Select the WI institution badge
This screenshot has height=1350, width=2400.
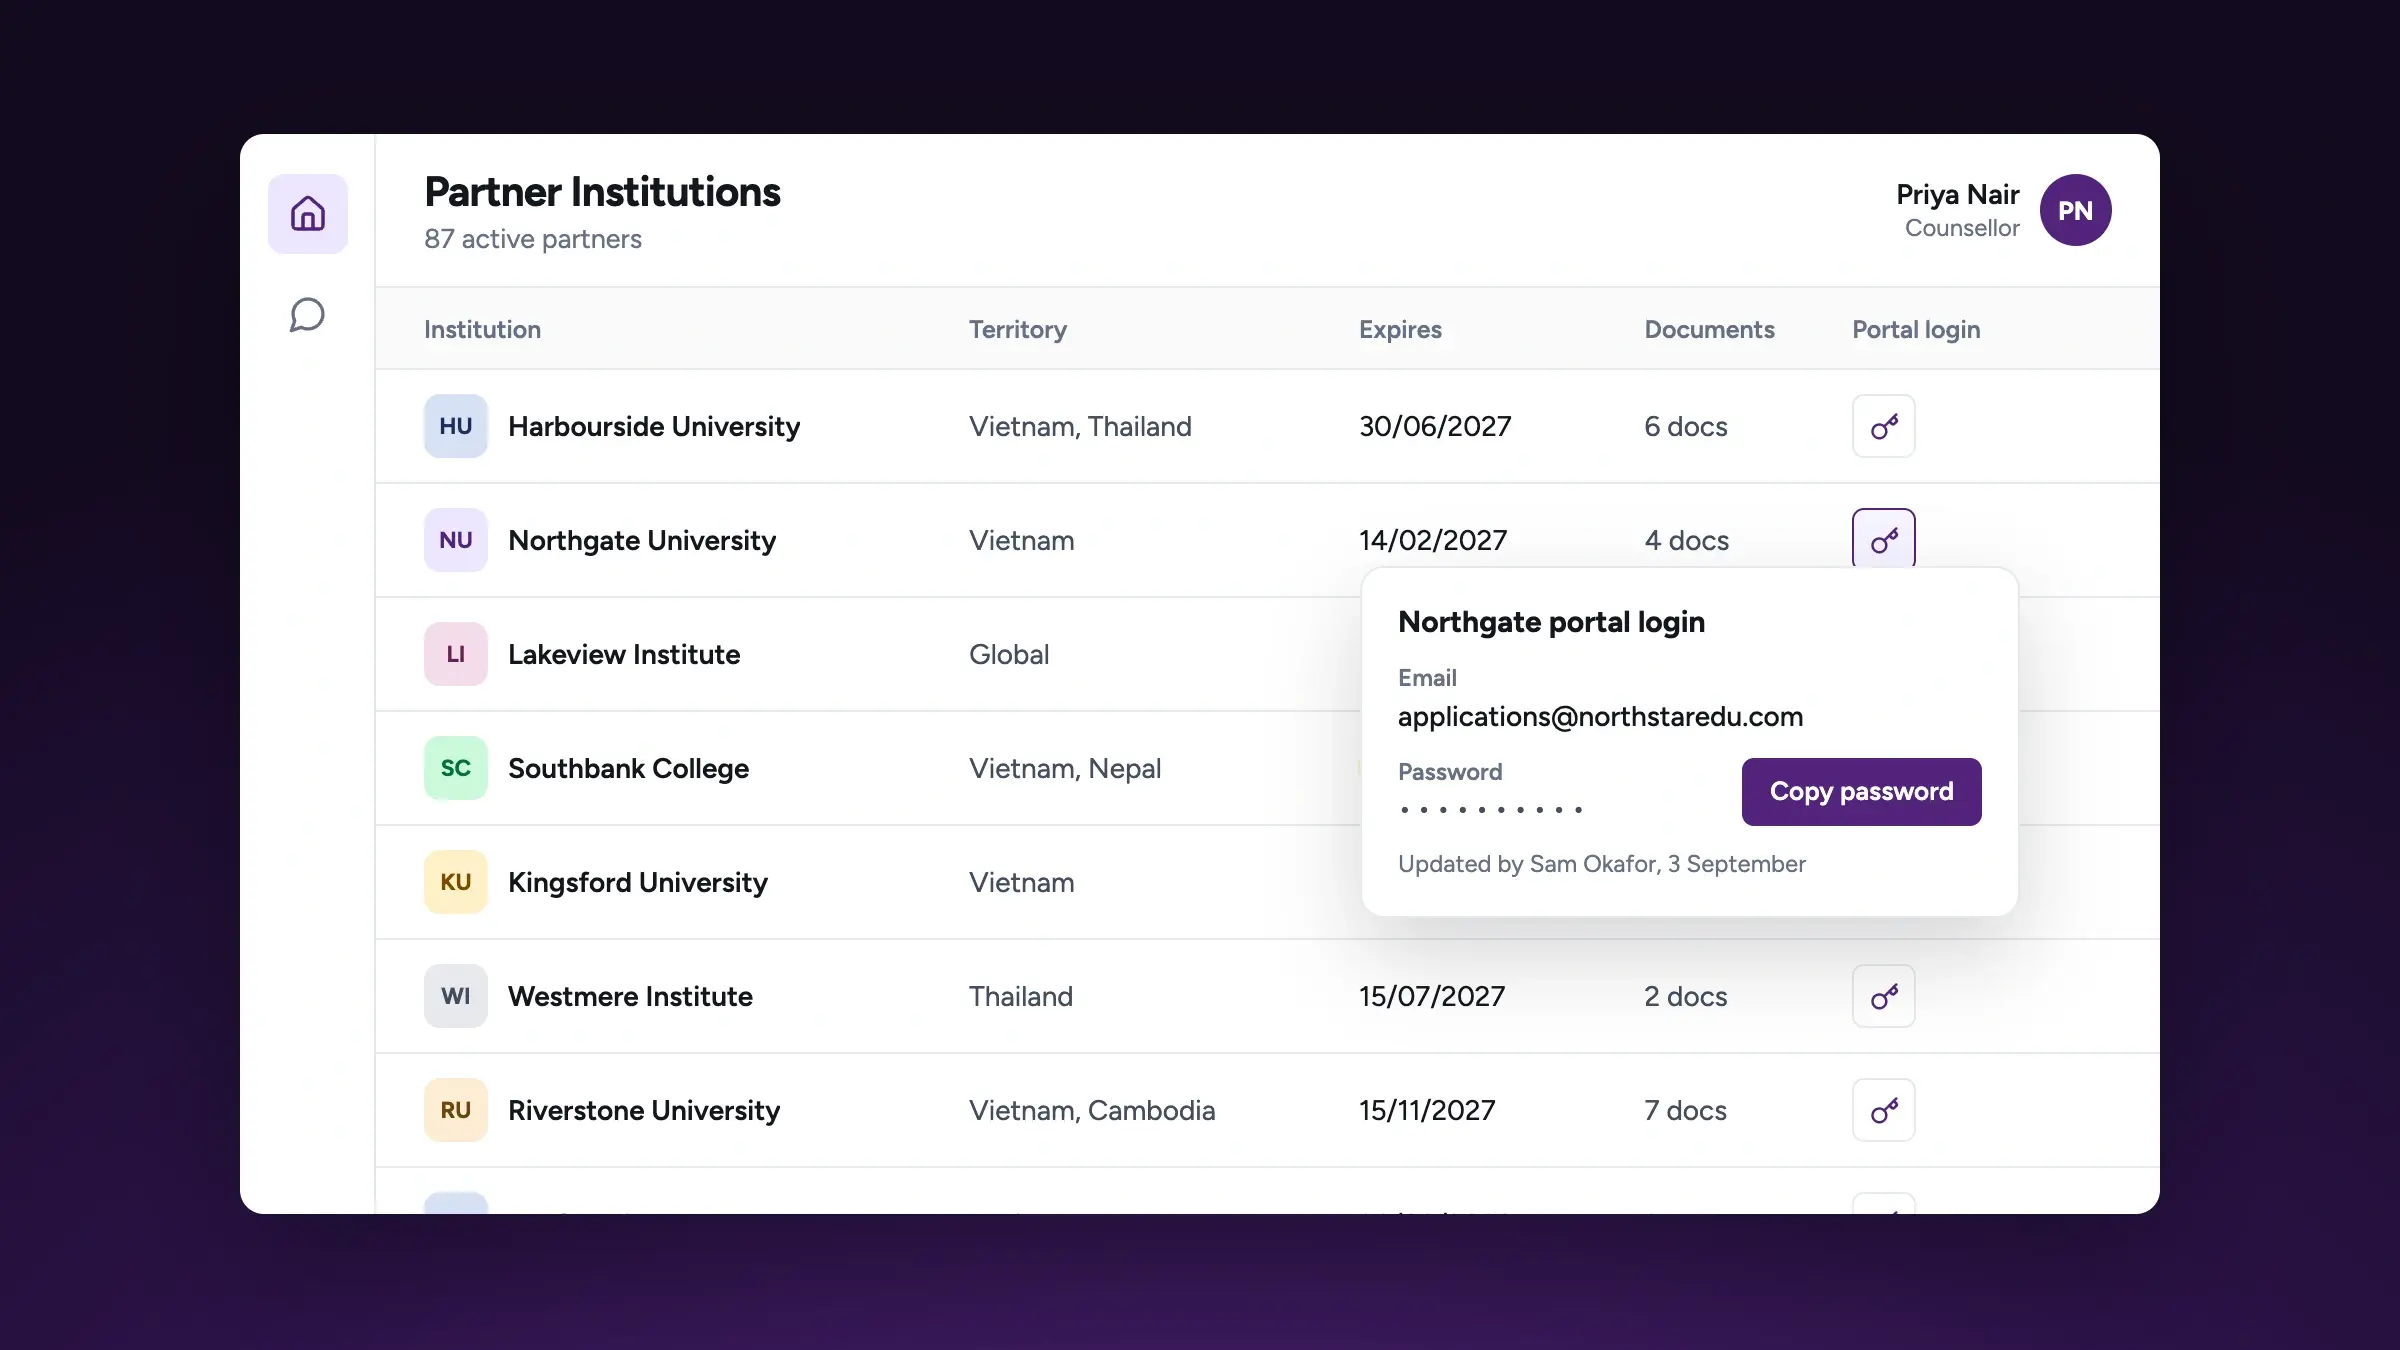click(456, 996)
